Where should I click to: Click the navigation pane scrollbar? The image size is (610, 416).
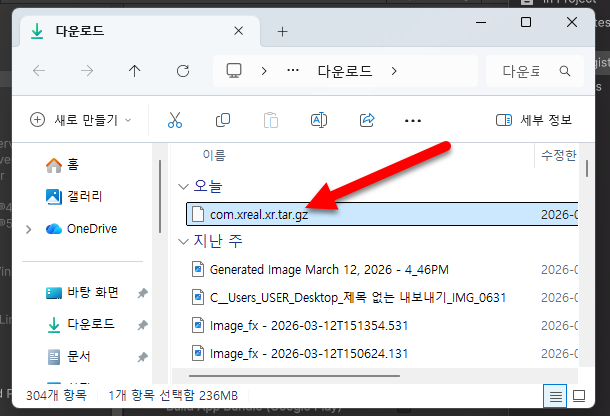click(x=160, y=197)
